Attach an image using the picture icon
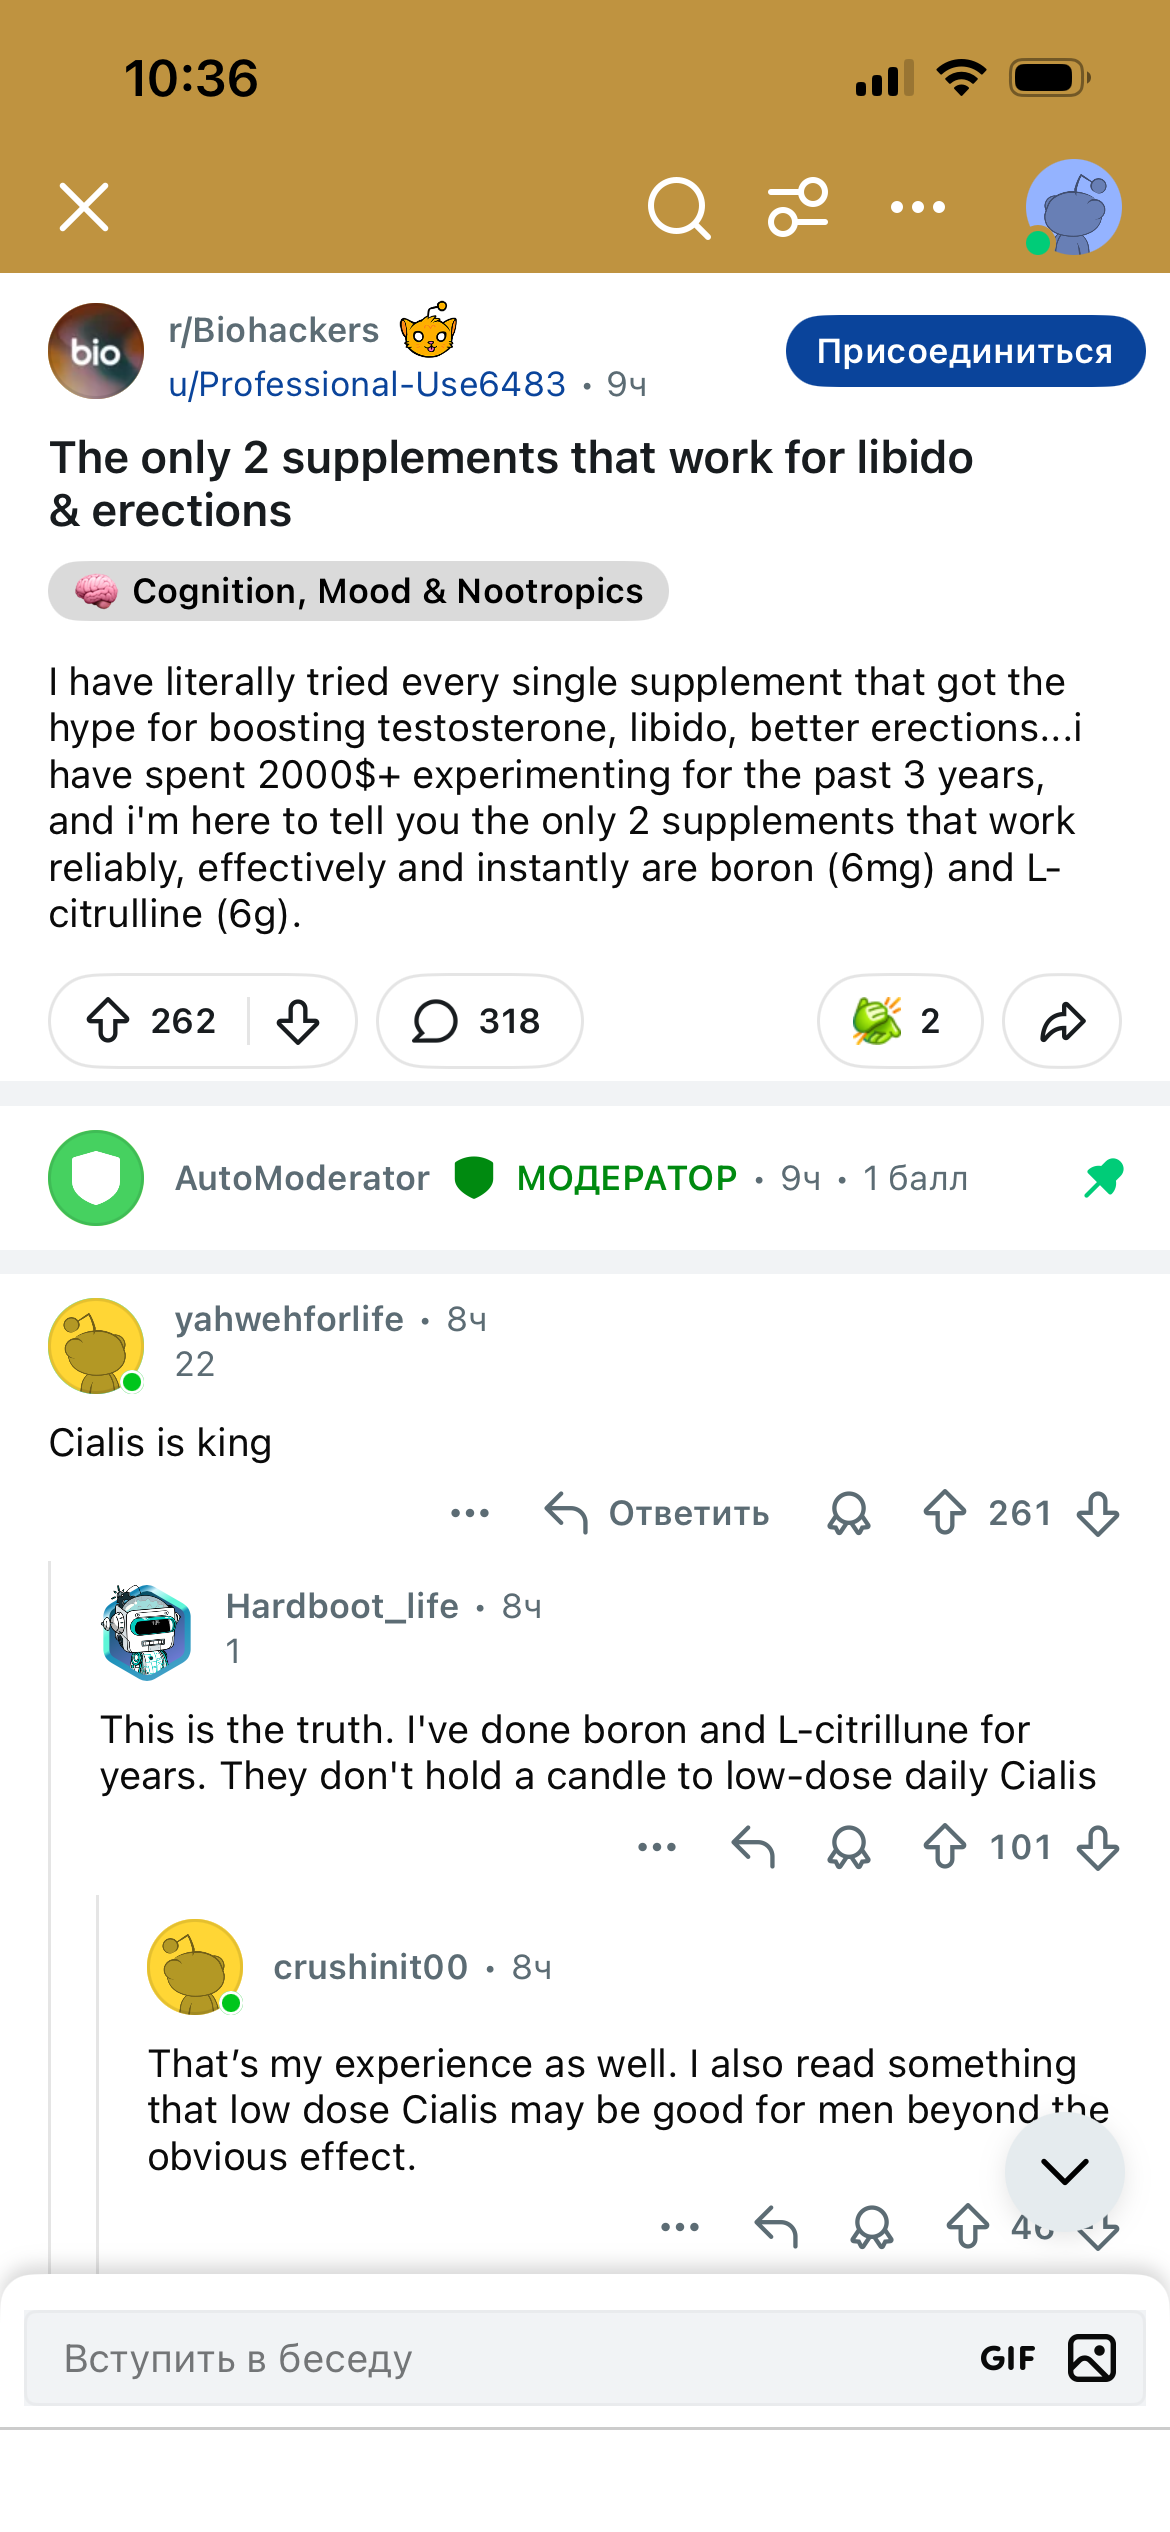This screenshot has height=2532, width=1170. [x=1092, y=2358]
